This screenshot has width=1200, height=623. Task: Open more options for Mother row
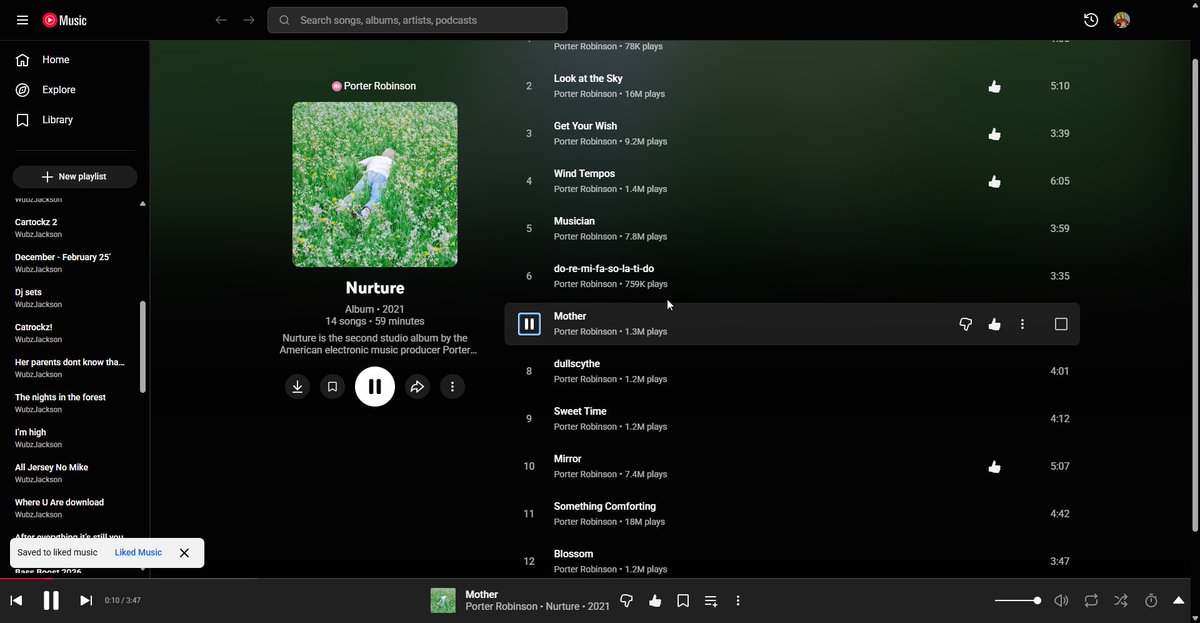(x=1022, y=324)
